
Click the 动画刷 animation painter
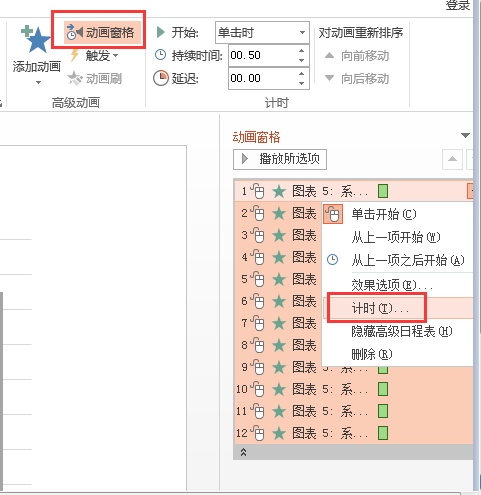click(95, 79)
